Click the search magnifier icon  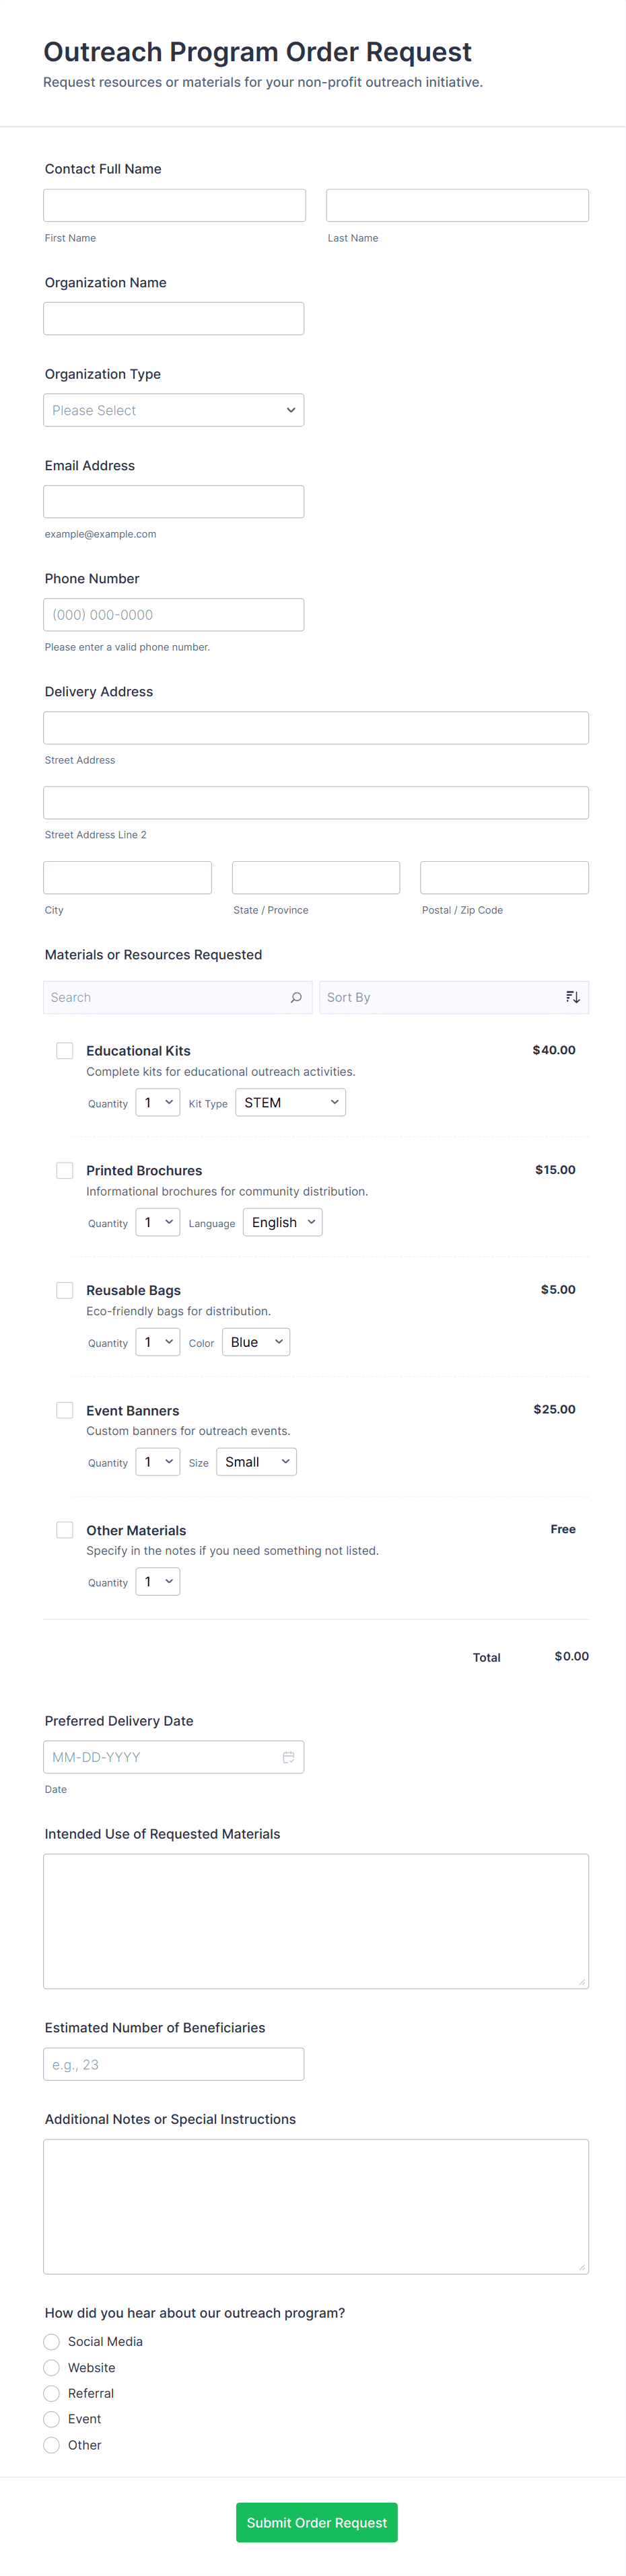296,997
